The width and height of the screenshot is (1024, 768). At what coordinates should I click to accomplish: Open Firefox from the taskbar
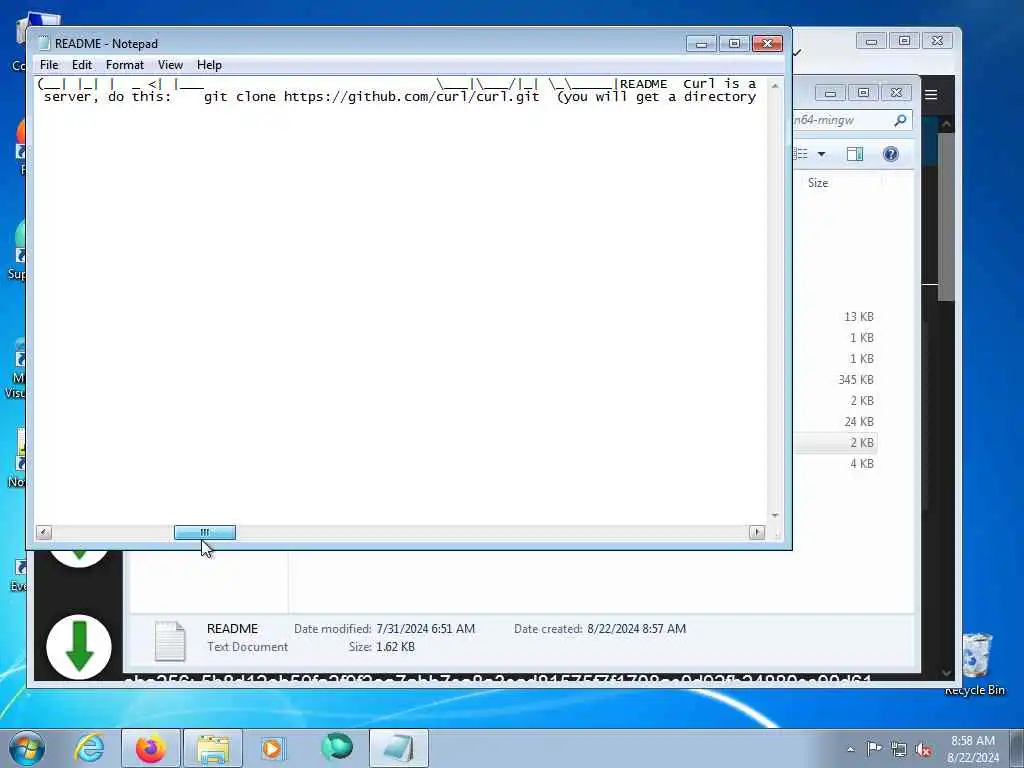(x=150, y=748)
